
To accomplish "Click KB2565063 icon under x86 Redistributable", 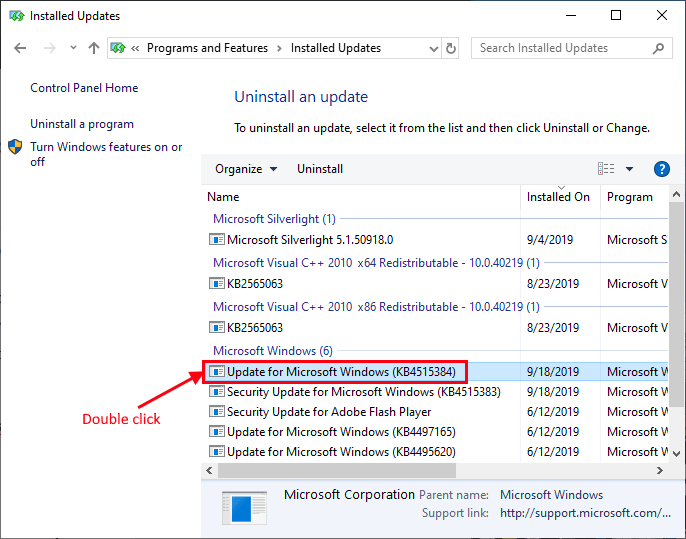I will [x=217, y=327].
